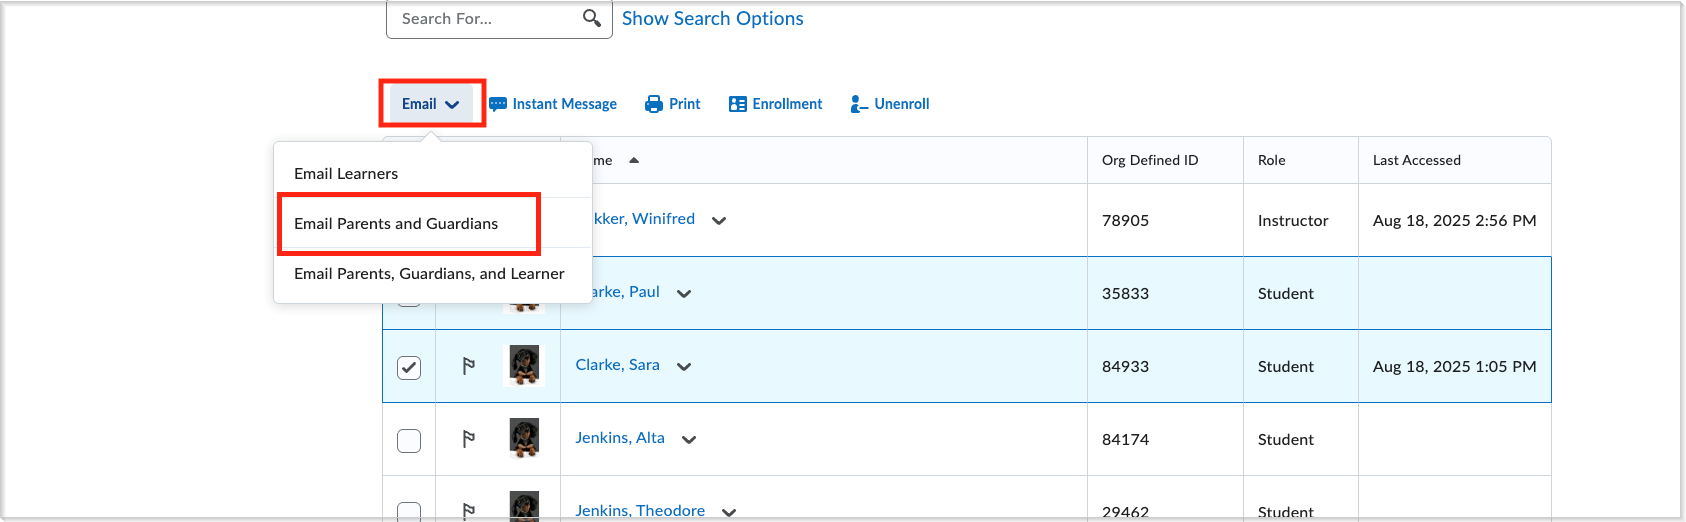Image resolution: width=1686 pixels, height=522 pixels.
Task: Click the Enrollment icon
Action: pyautogui.click(x=738, y=104)
